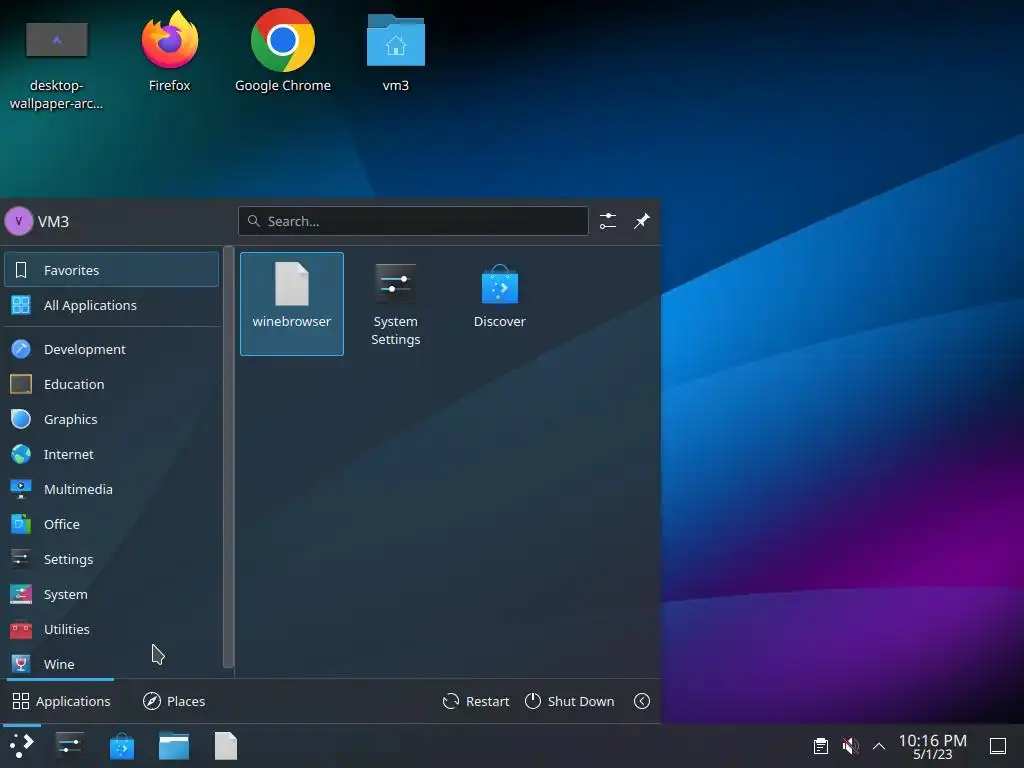The height and width of the screenshot is (768, 1024).
Task: Click the blank document taskbar icon
Action: [226, 746]
